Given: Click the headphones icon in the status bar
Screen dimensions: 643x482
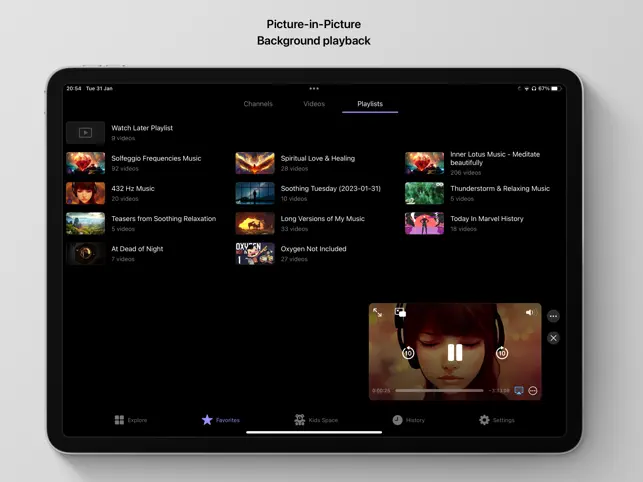Looking at the screenshot, I should click(534, 89).
